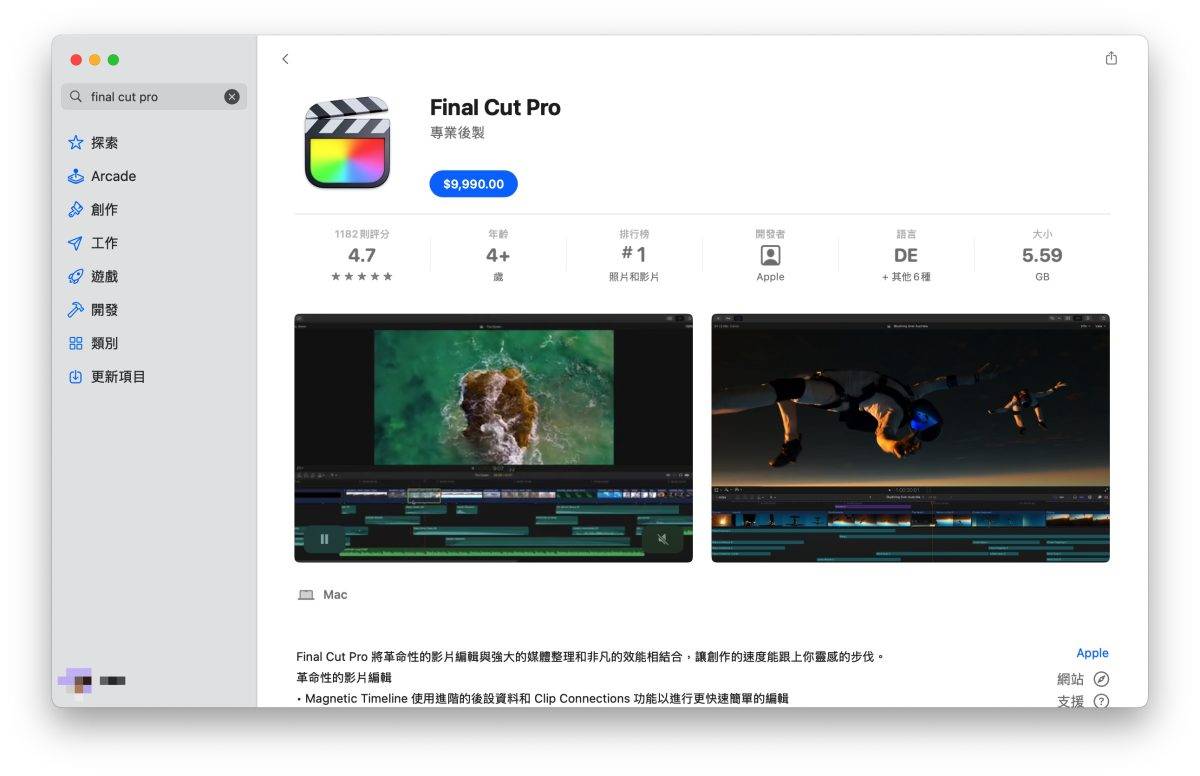This screenshot has height=776, width=1200.
Task: Click the 4.7 rating summary
Action: point(362,255)
